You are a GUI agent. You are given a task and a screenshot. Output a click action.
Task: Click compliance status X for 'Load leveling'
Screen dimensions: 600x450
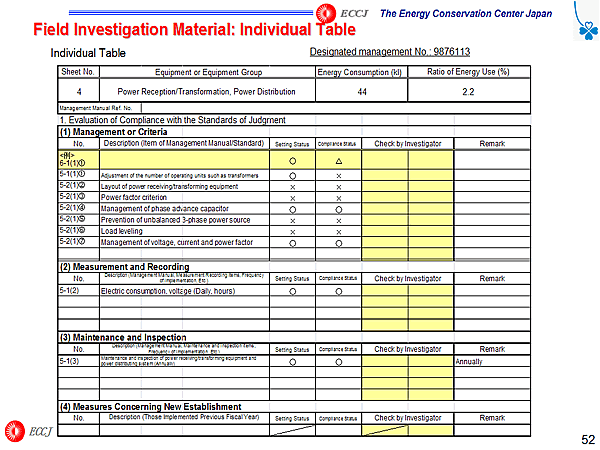coord(339,232)
